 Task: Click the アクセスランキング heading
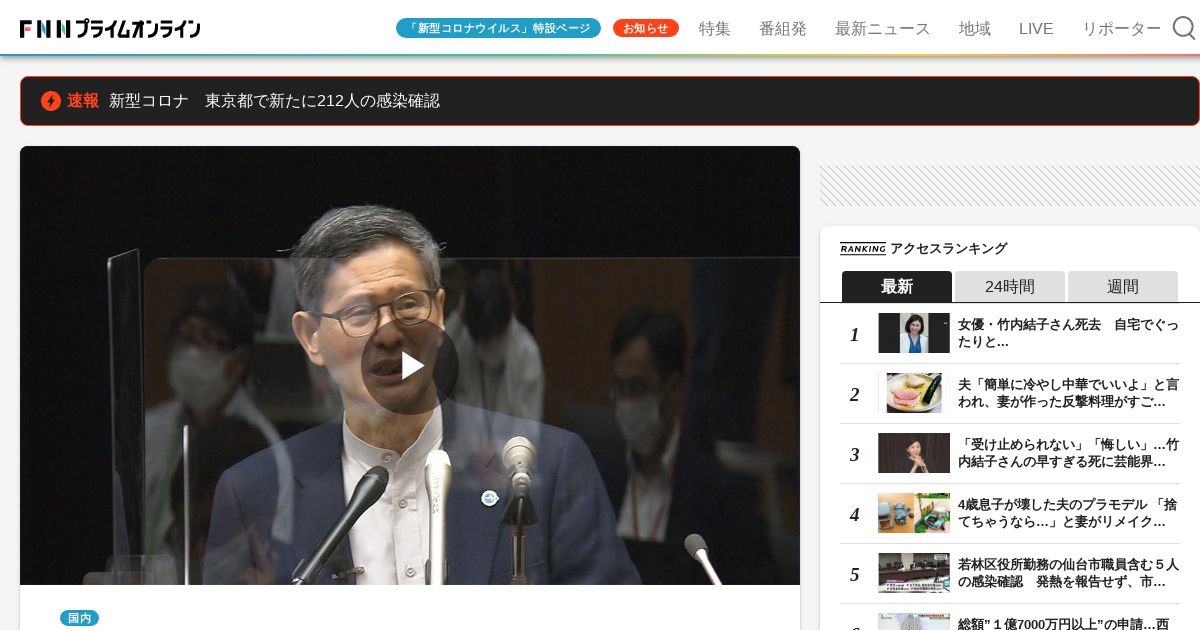tap(948, 249)
